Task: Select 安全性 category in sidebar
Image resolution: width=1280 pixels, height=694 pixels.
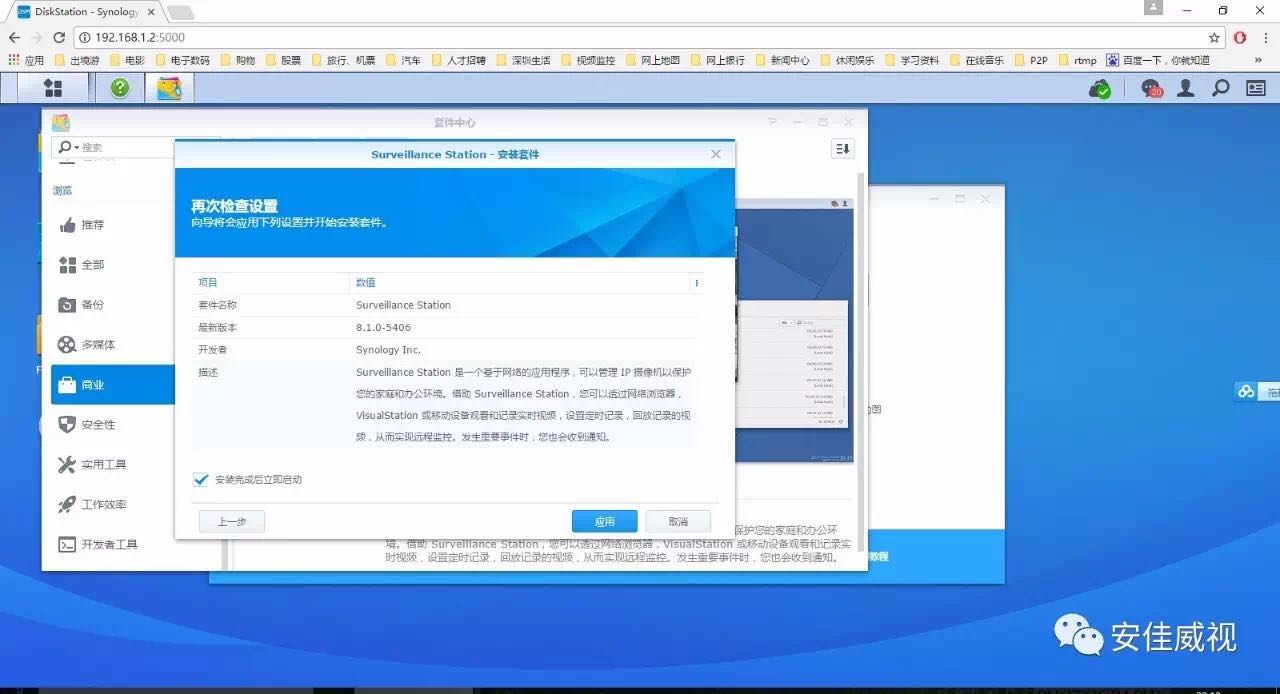Action: coord(98,425)
